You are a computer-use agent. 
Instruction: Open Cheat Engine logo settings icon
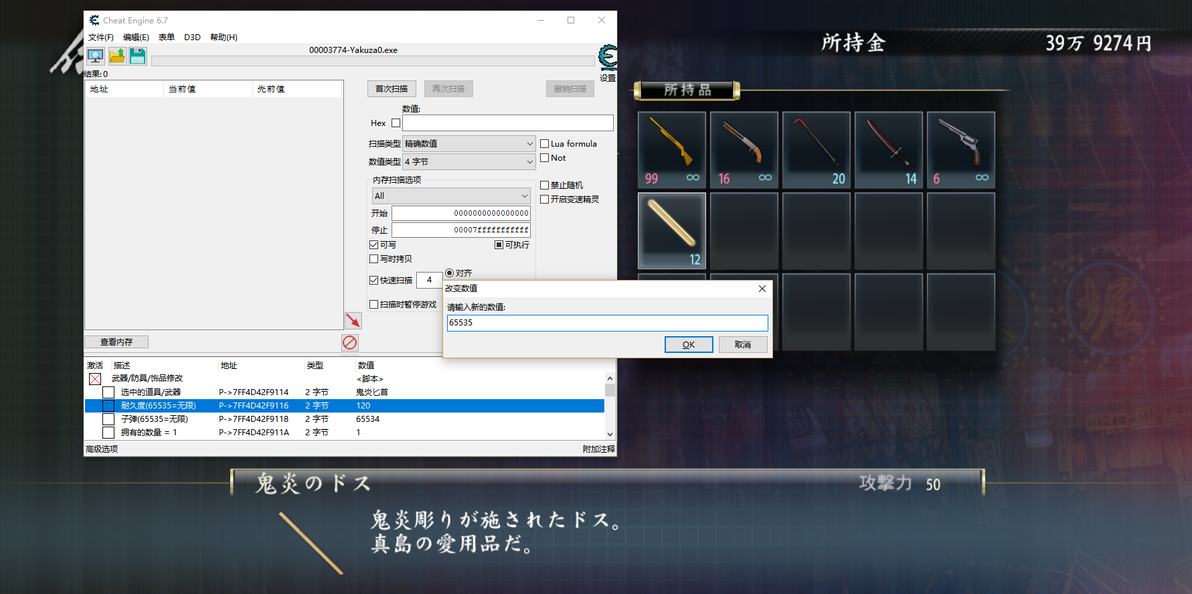click(607, 58)
